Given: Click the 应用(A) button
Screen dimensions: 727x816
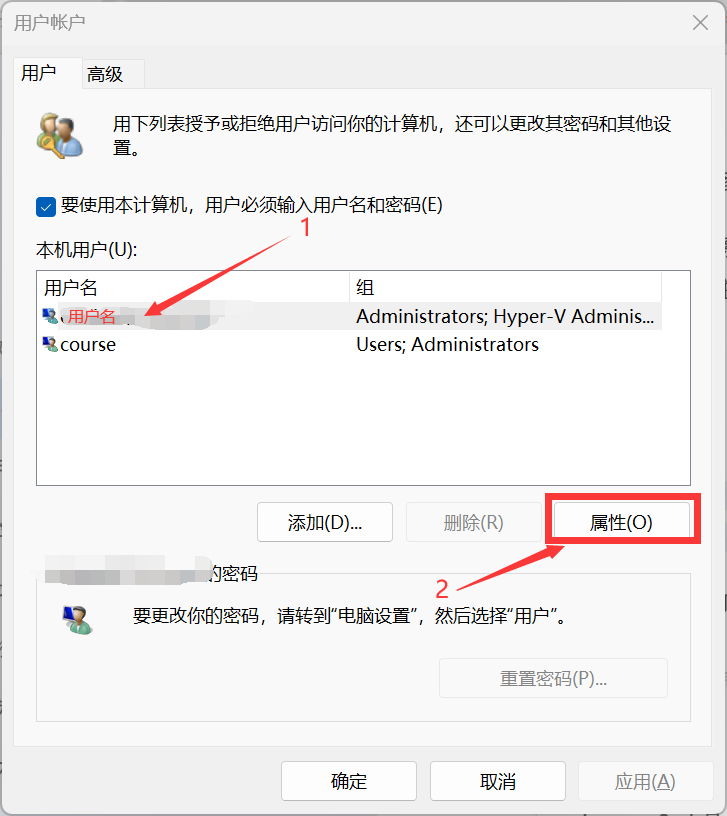Looking at the screenshot, I should pos(645,781).
